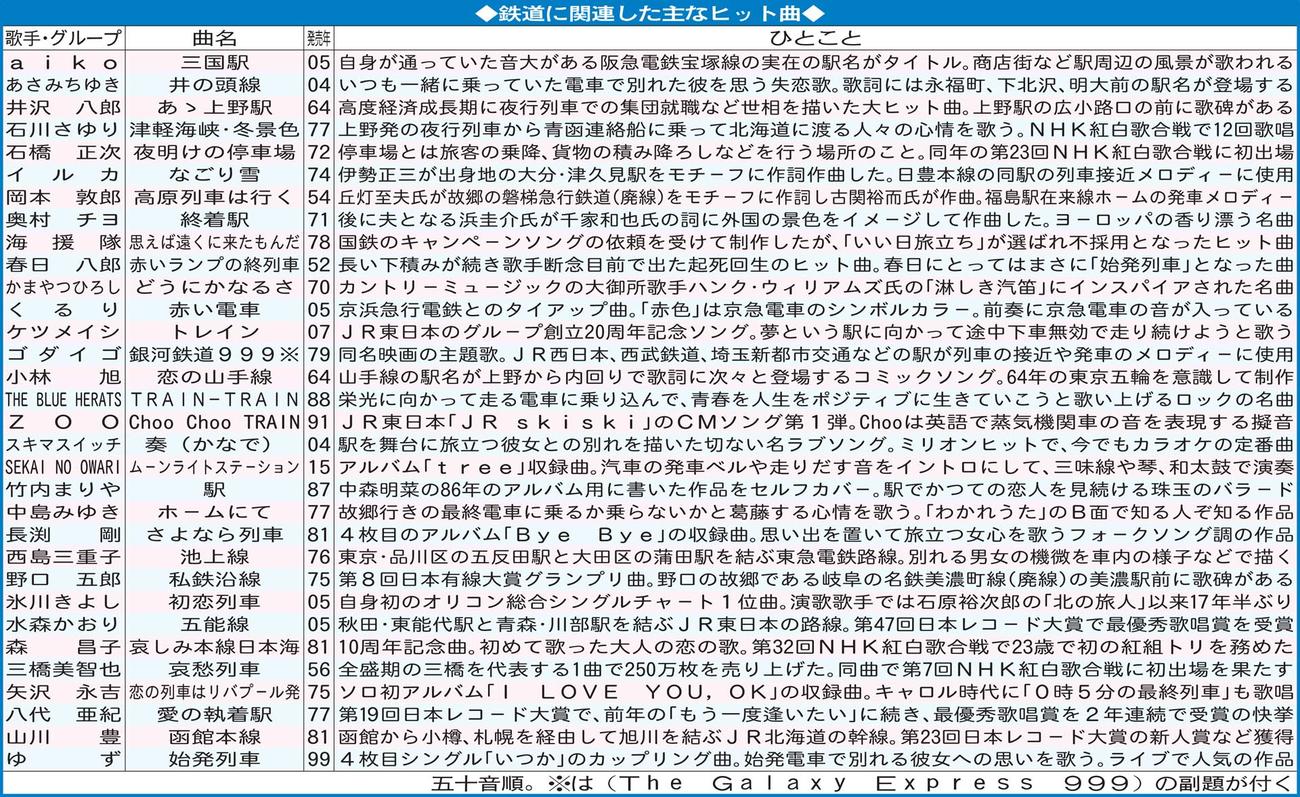Select song title 池上線

click(x=214, y=557)
